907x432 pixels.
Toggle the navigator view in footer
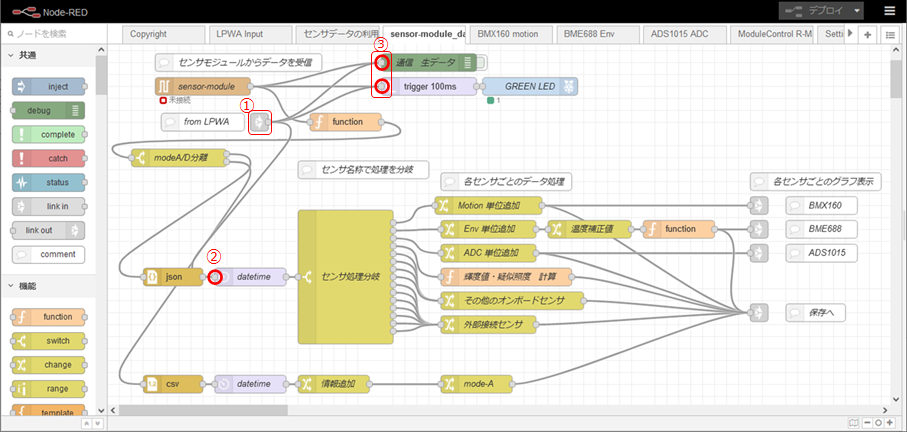pos(852,423)
